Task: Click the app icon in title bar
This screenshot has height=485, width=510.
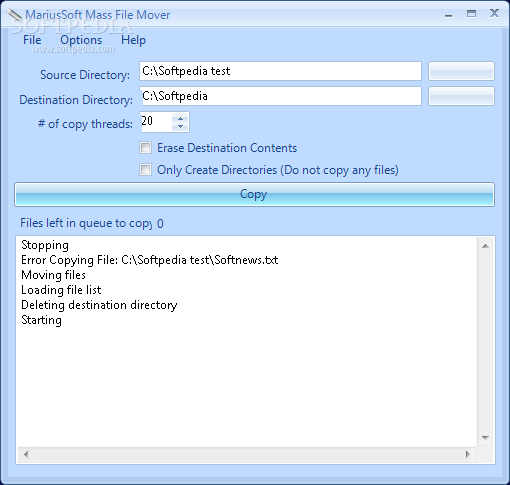Action: click(x=14, y=15)
